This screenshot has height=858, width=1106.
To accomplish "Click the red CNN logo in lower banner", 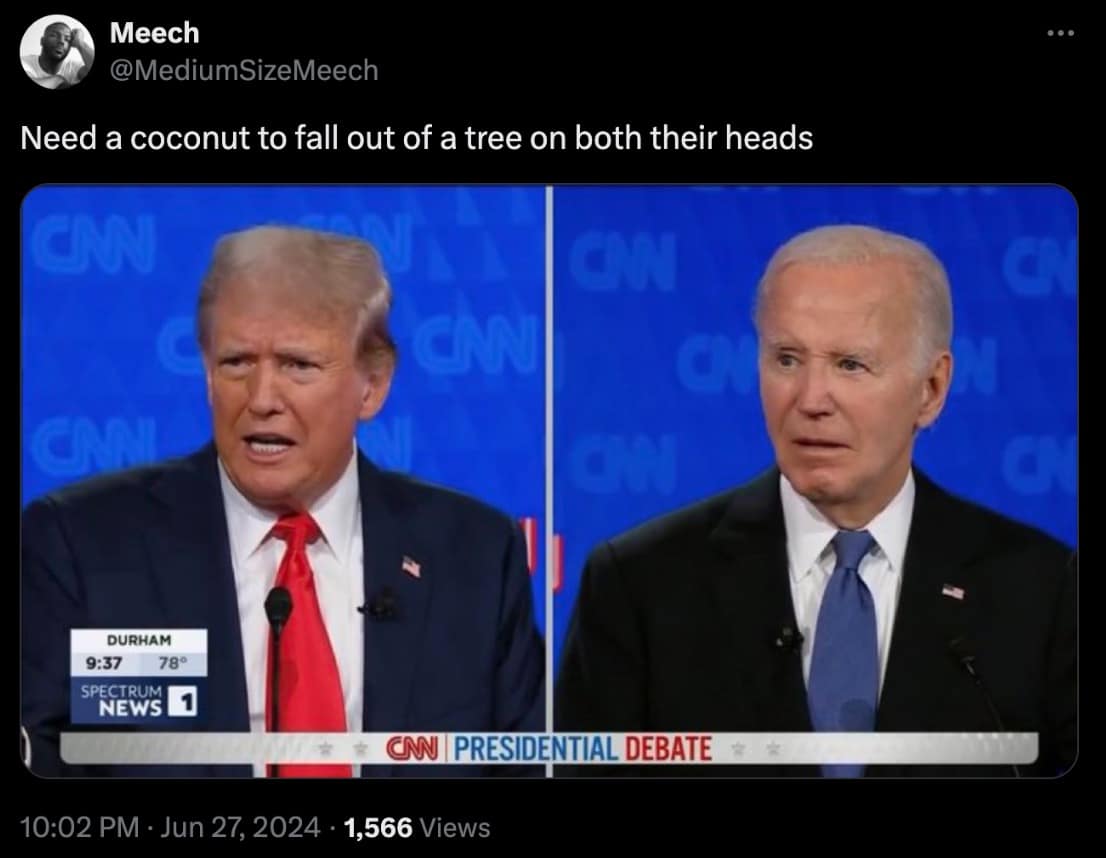I will click(413, 748).
